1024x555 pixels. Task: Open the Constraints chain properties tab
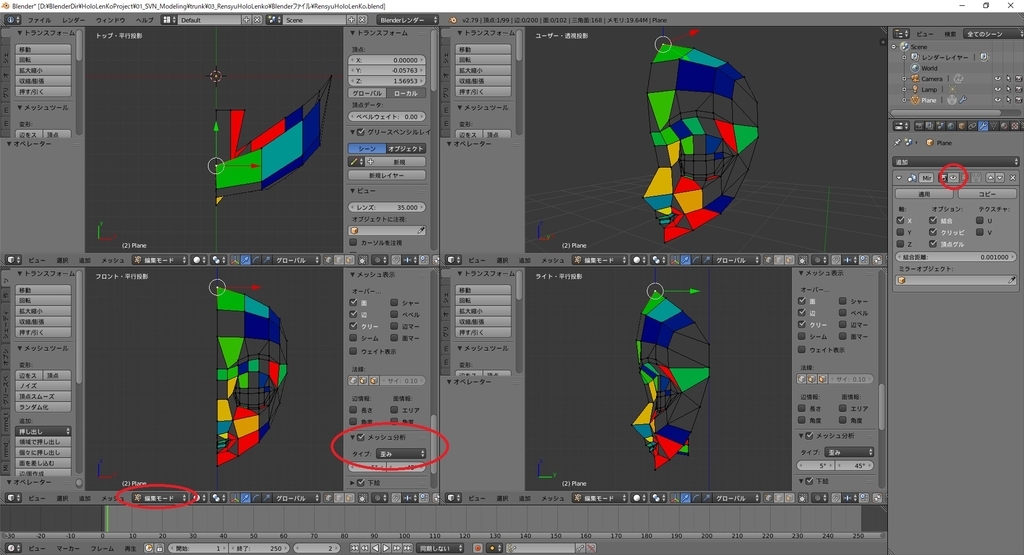(x=972, y=126)
